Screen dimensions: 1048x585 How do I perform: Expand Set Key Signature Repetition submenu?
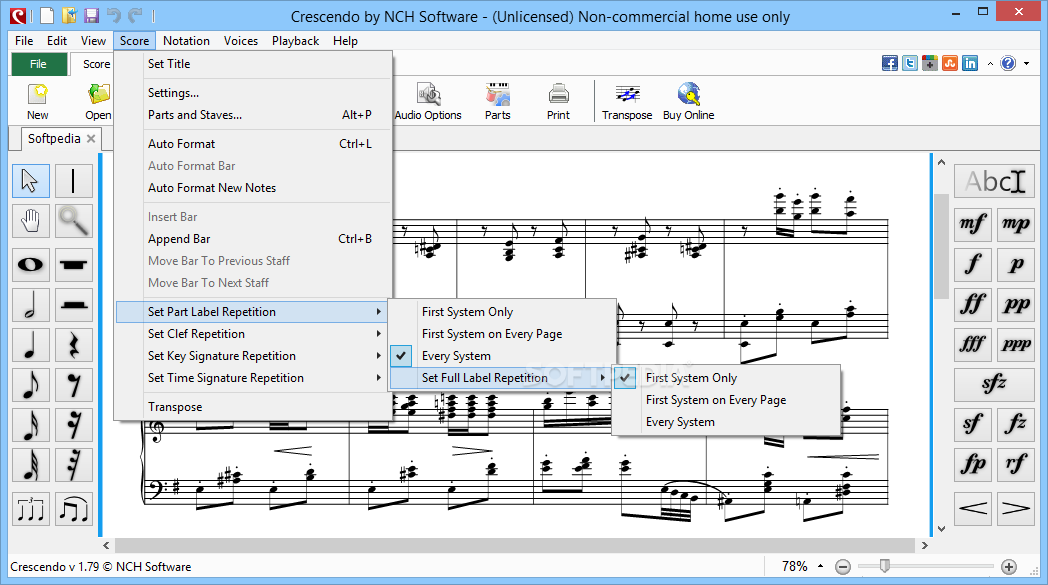pos(252,356)
